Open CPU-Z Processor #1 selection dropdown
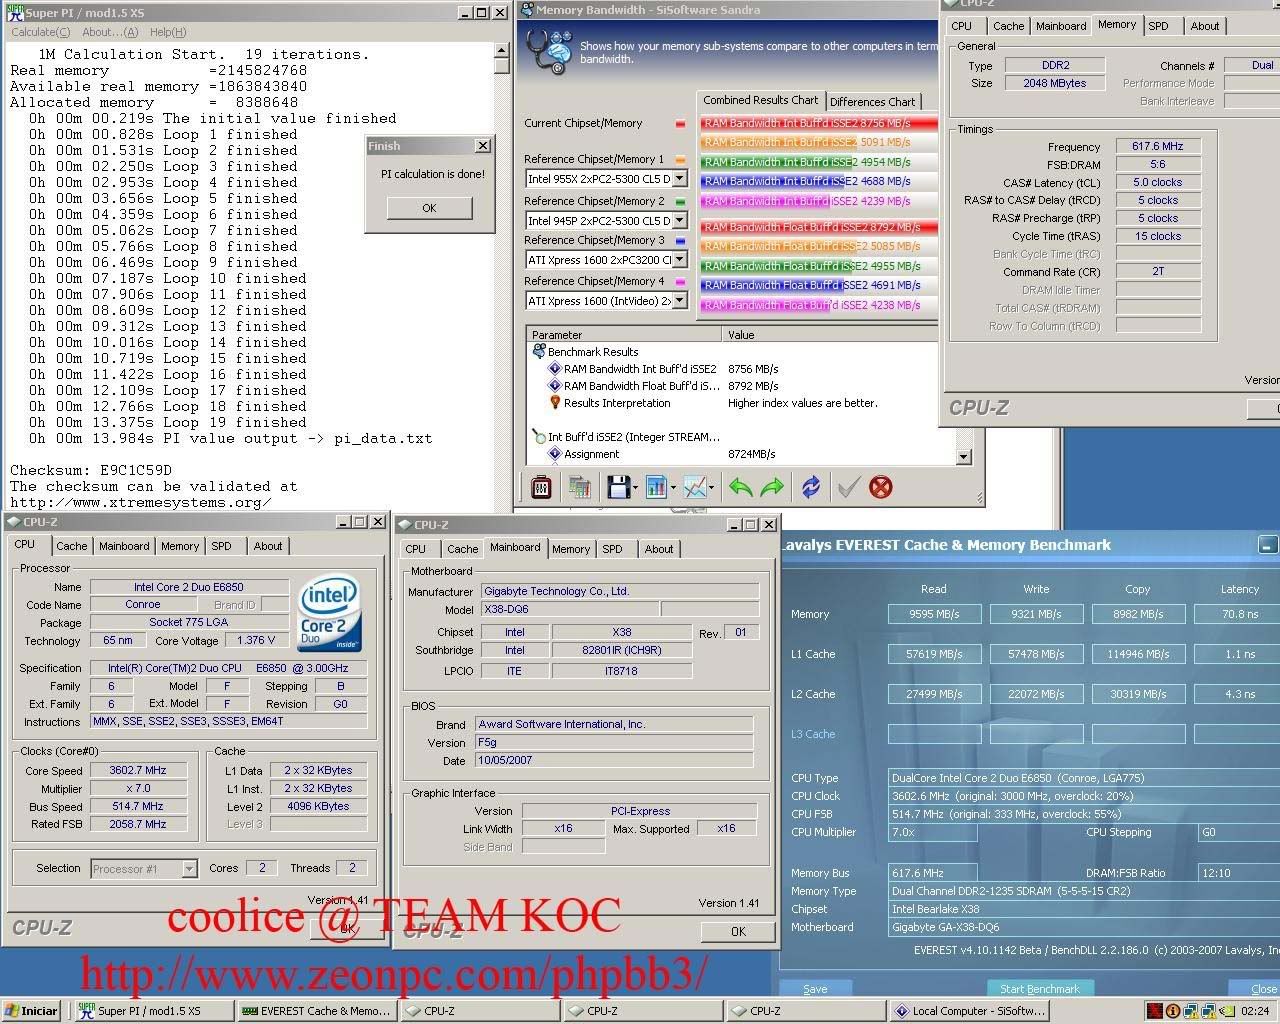This screenshot has height=1024, width=1280. 189,869
